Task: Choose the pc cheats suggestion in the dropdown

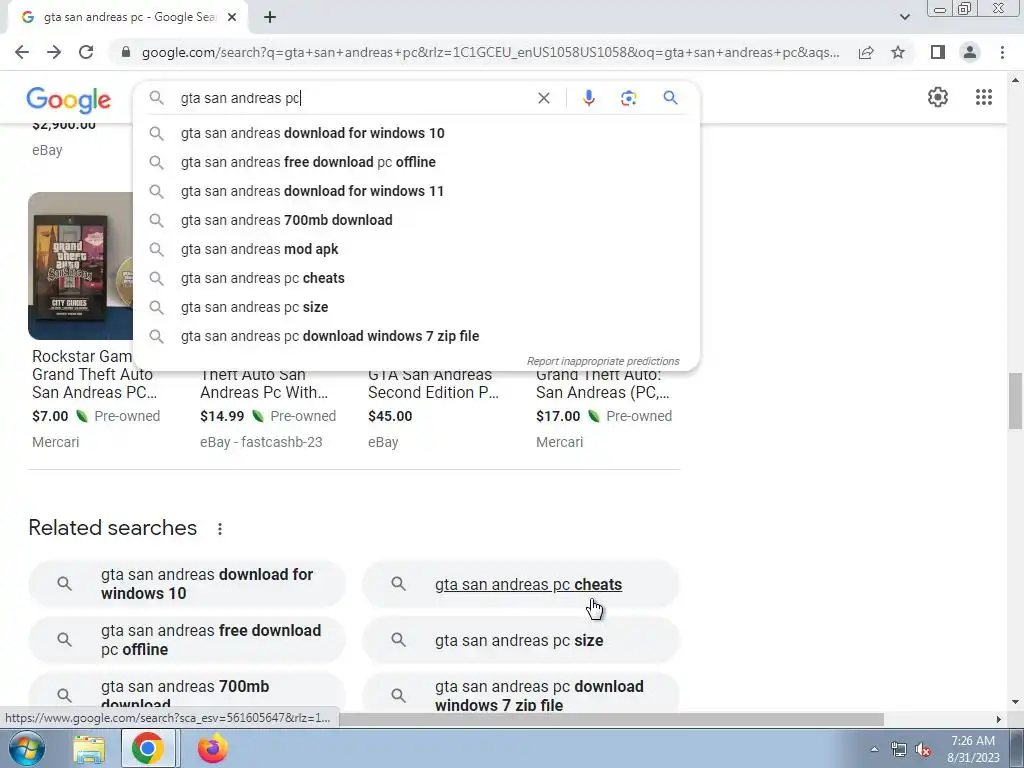Action: (416, 278)
